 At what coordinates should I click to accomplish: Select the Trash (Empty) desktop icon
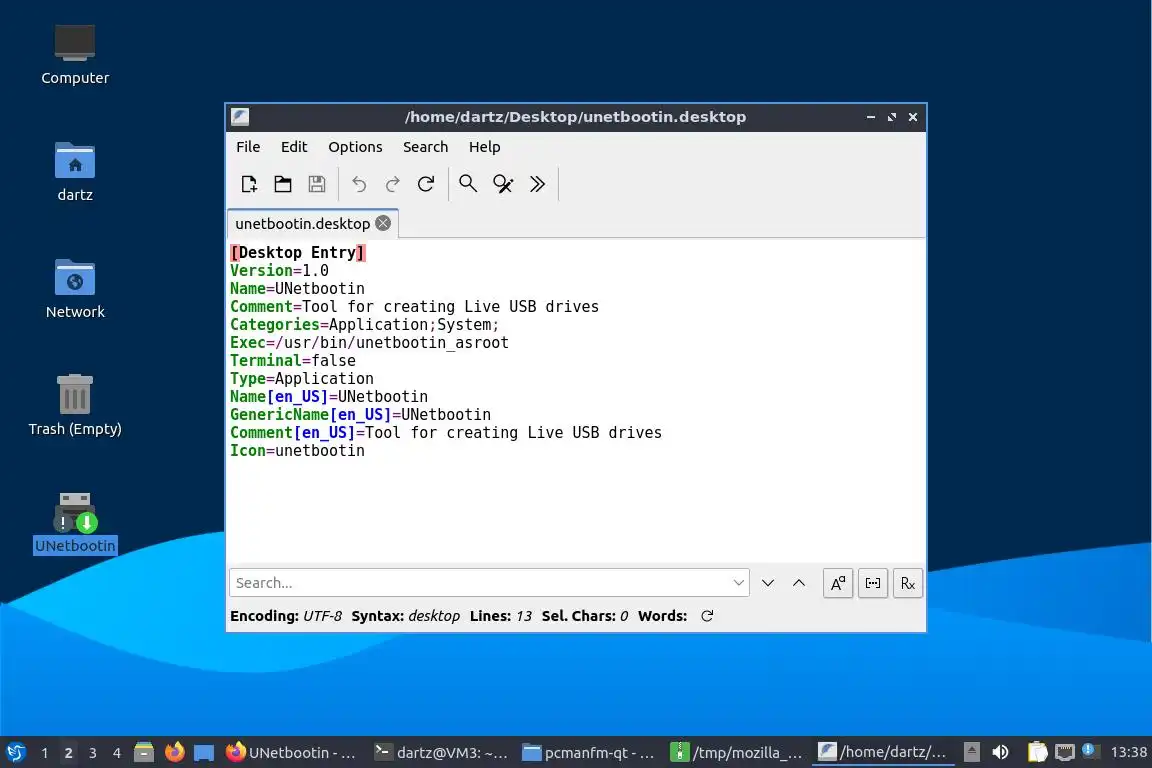point(75,406)
